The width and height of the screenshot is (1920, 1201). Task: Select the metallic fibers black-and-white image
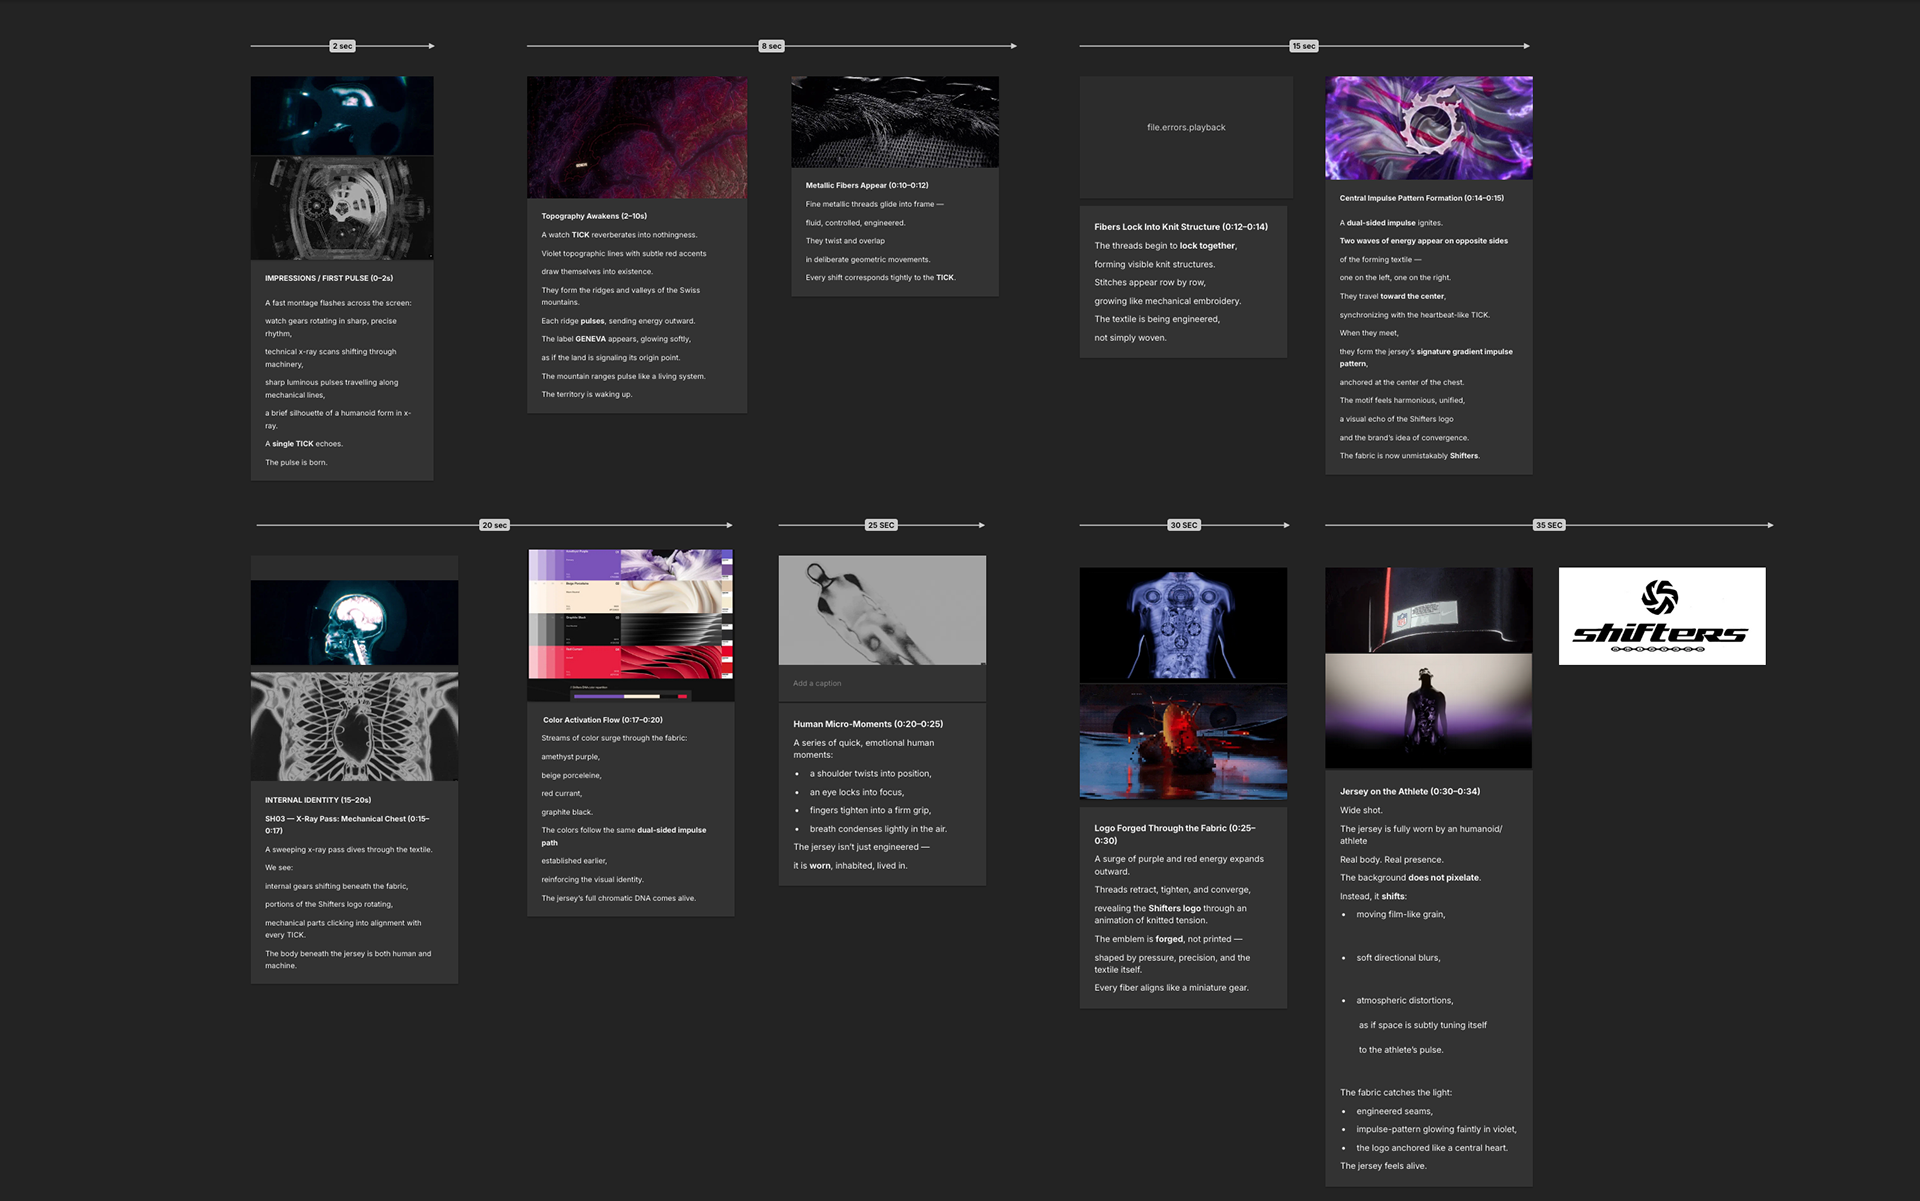(894, 122)
